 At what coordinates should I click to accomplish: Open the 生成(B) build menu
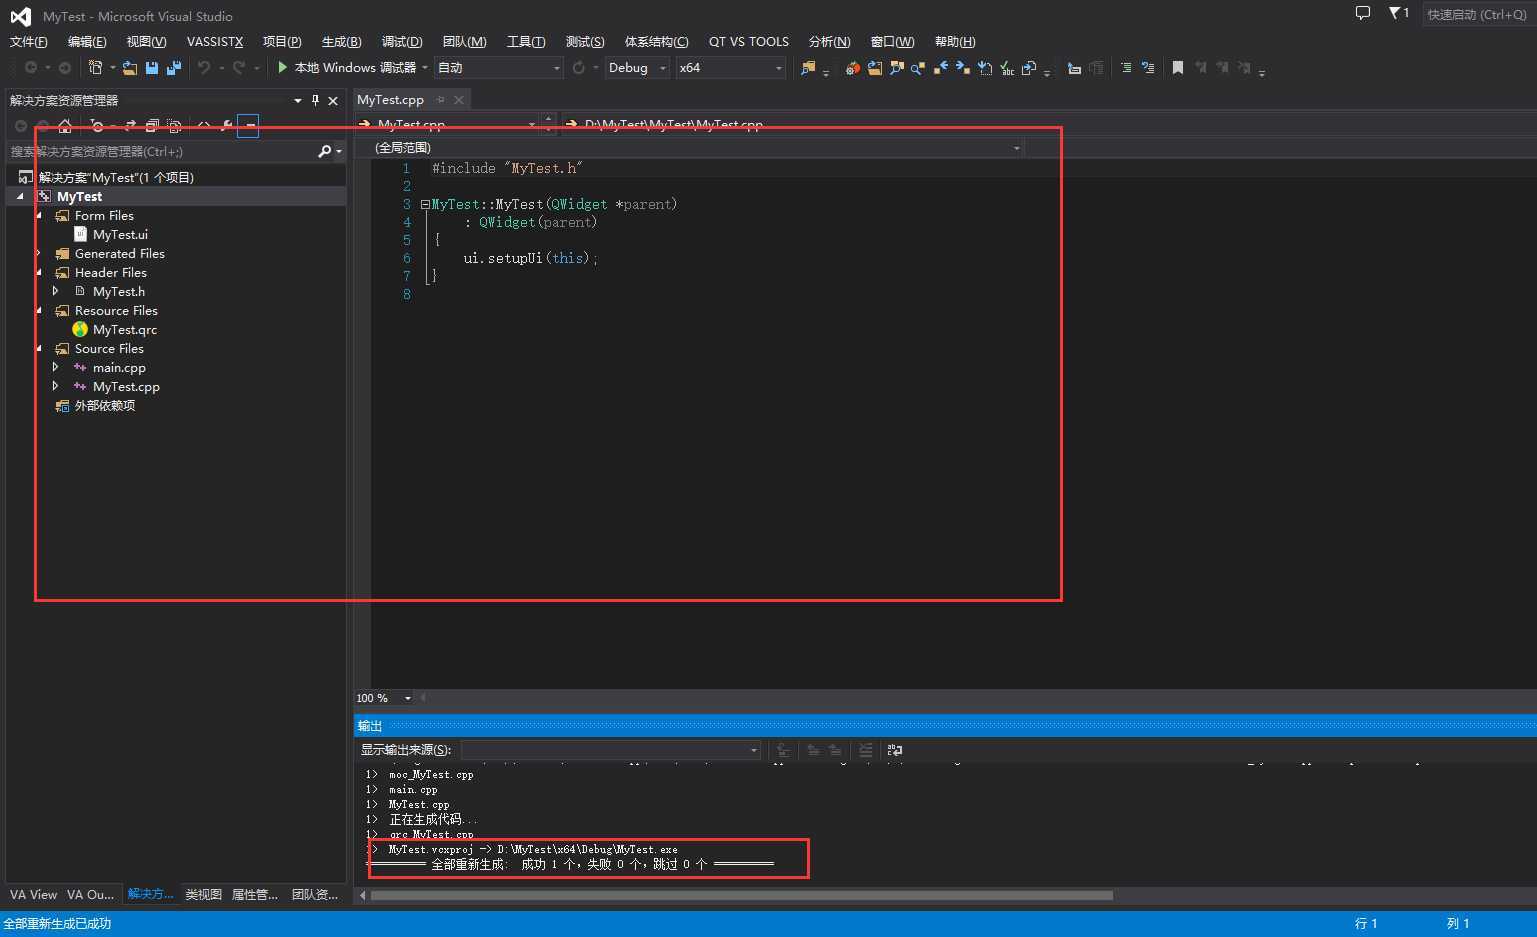click(x=341, y=41)
